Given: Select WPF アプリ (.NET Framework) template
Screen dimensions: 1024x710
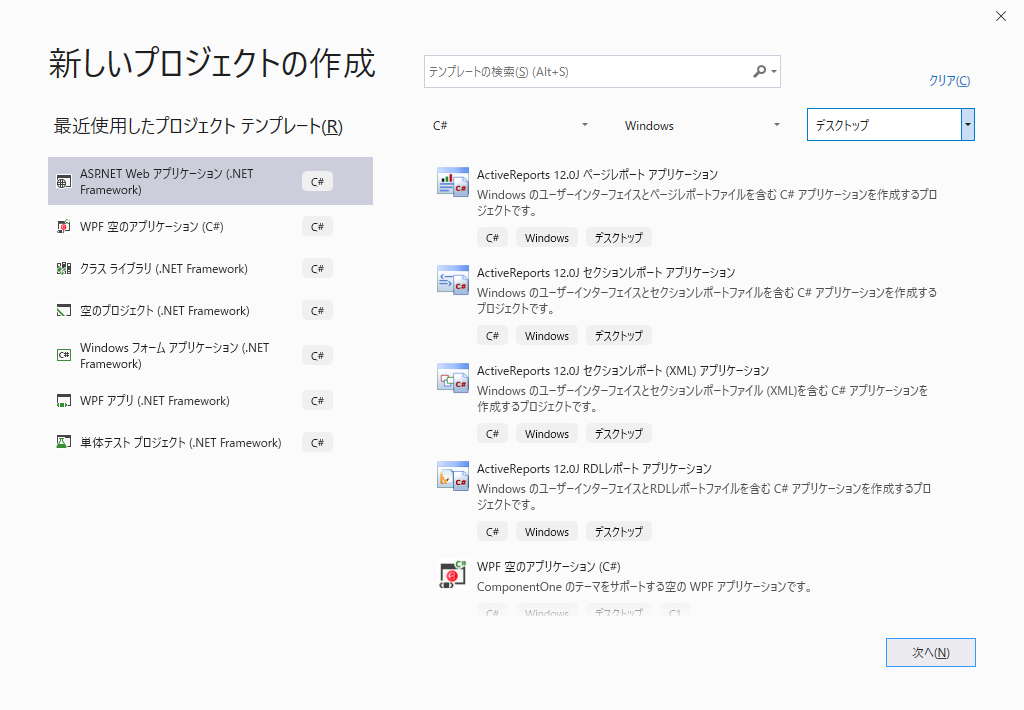Looking at the screenshot, I should point(210,401).
